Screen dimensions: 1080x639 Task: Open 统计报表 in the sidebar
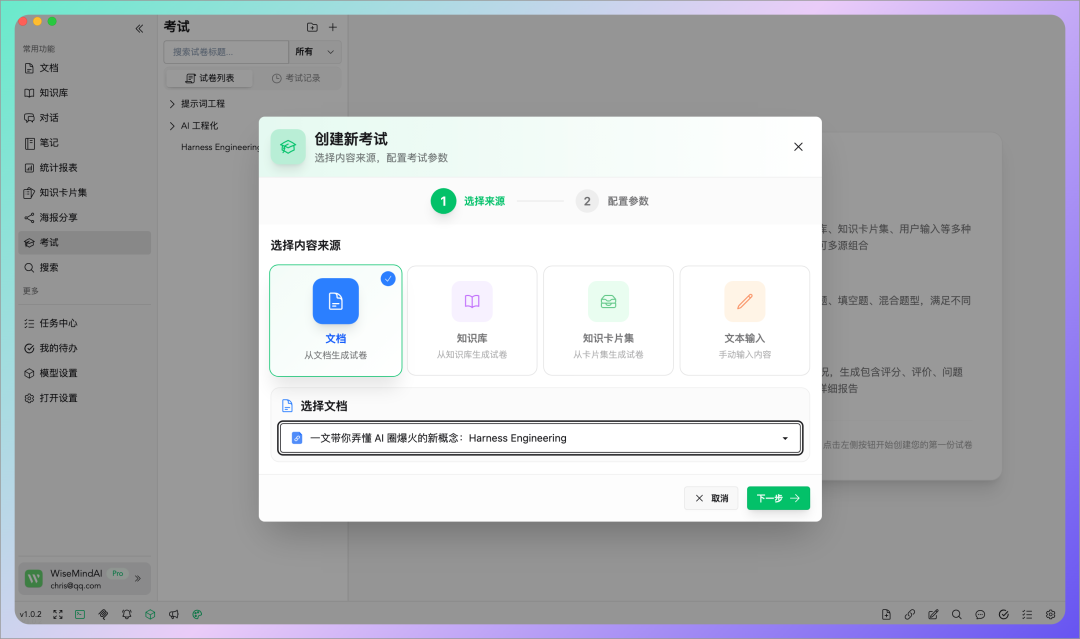pyautogui.click(x=84, y=167)
